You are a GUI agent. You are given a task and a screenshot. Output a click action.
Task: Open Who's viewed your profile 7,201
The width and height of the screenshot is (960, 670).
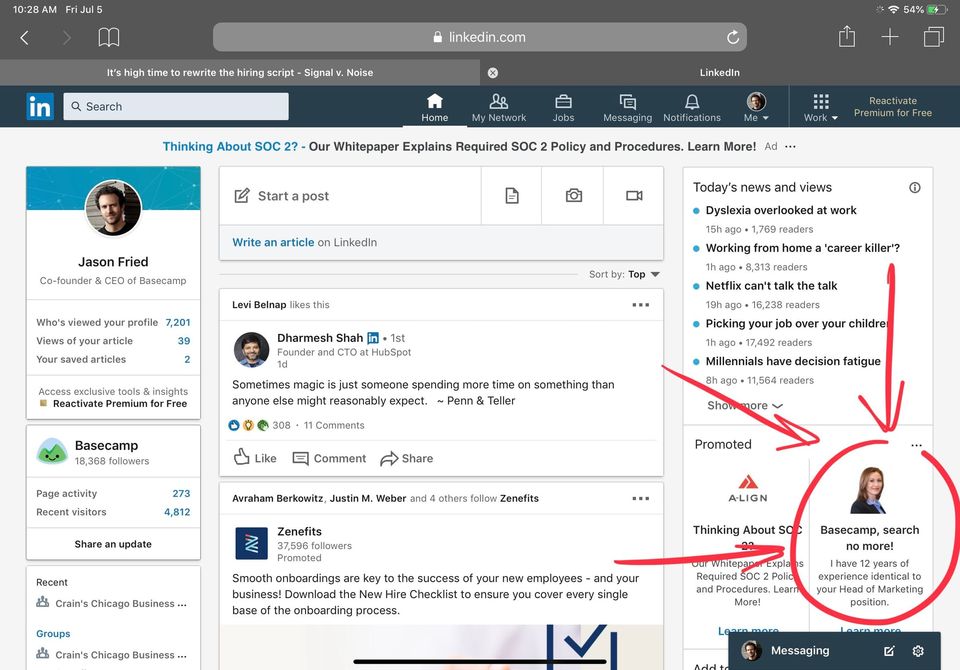click(x=113, y=322)
